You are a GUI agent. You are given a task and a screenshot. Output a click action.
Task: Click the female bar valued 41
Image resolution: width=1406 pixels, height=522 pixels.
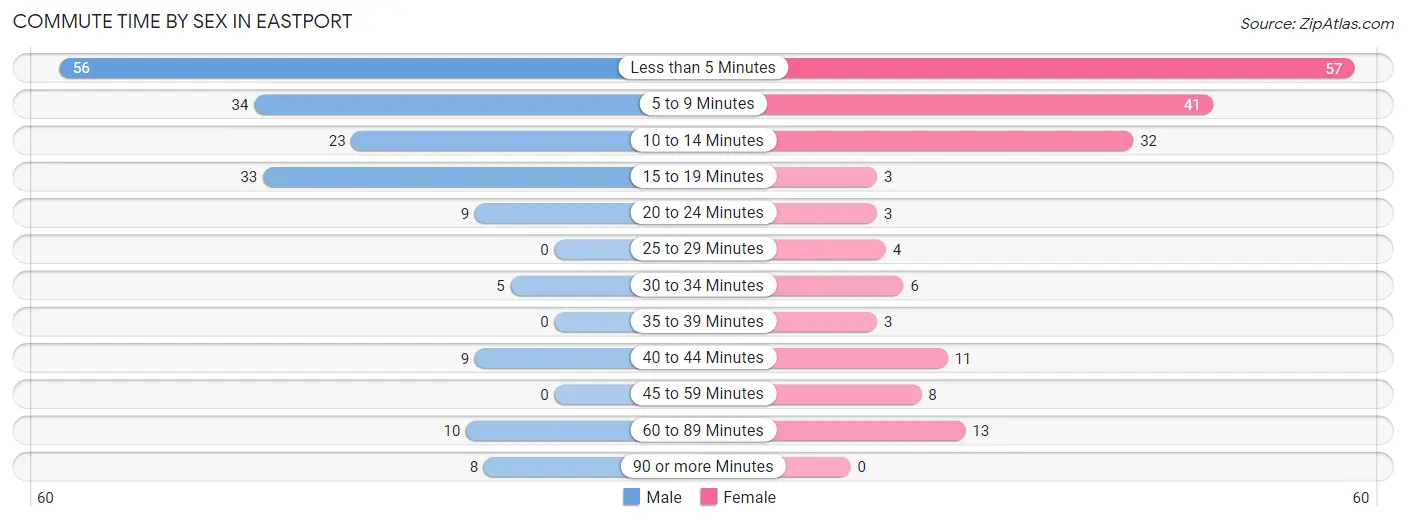tap(990, 104)
